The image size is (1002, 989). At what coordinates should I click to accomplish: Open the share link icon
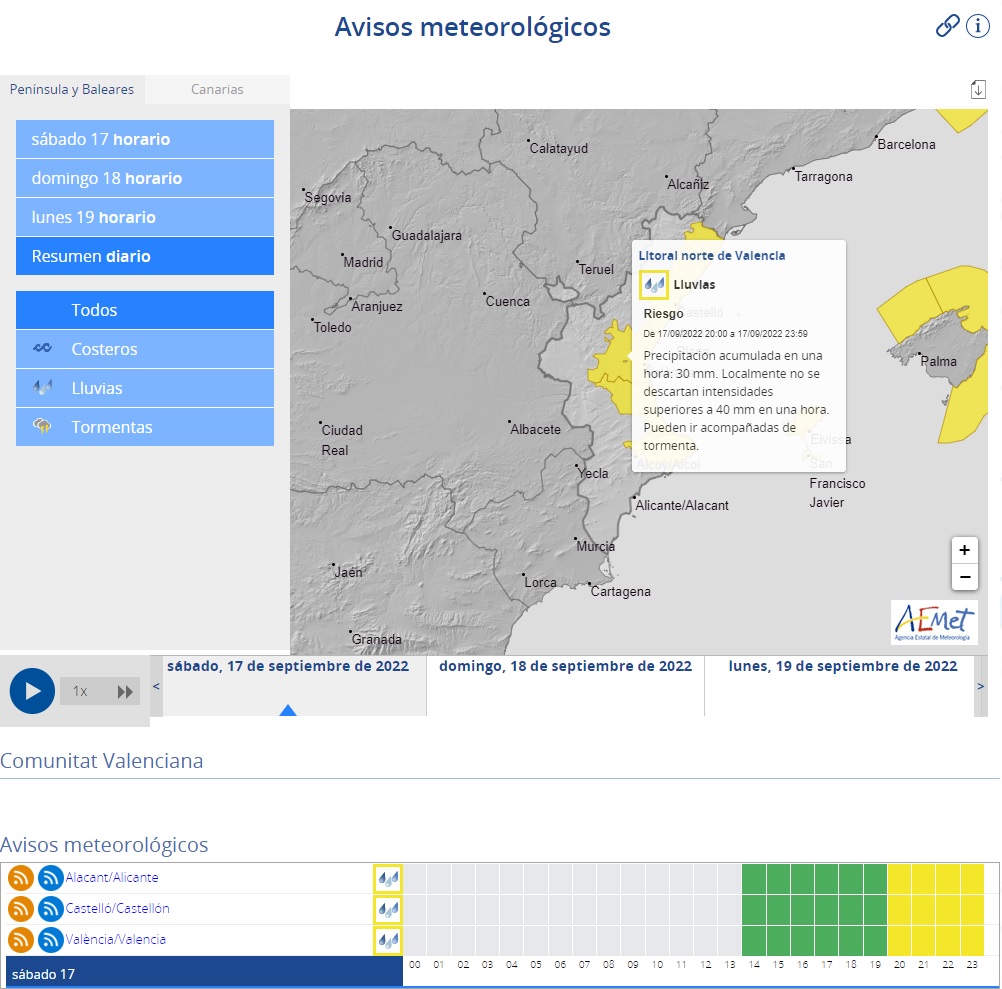947,26
